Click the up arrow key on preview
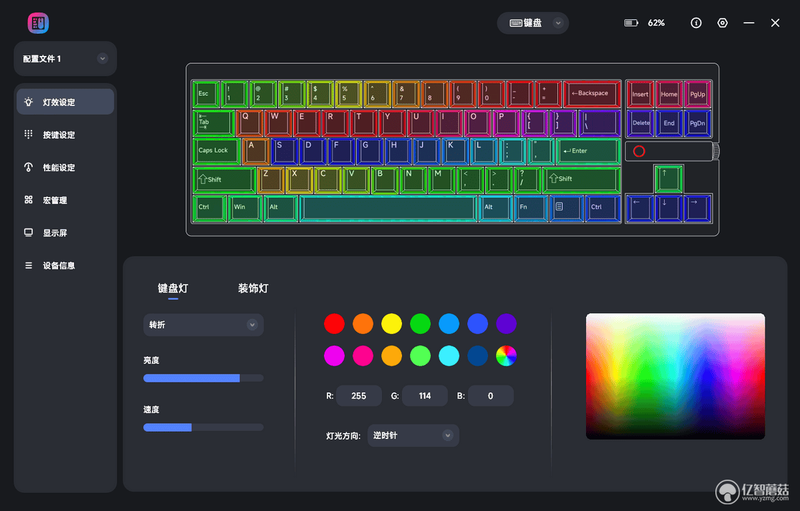The height and width of the screenshot is (511, 800). click(668, 178)
